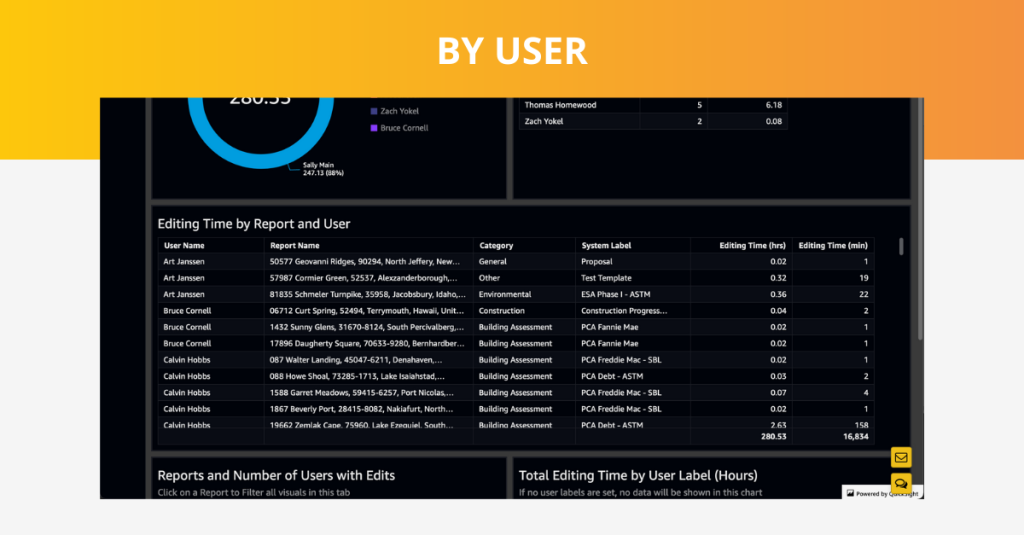
Task: Click the General category cell
Action: tap(492, 261)
